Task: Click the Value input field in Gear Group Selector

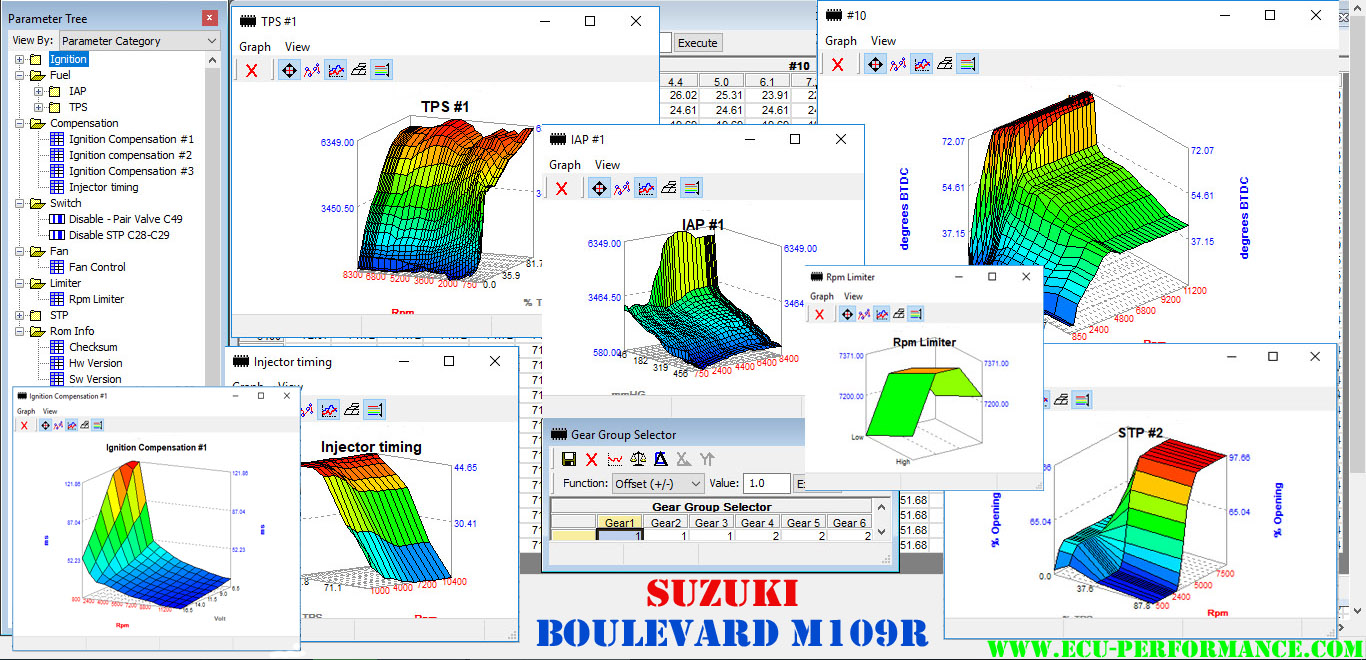Action: coord(766,483)
